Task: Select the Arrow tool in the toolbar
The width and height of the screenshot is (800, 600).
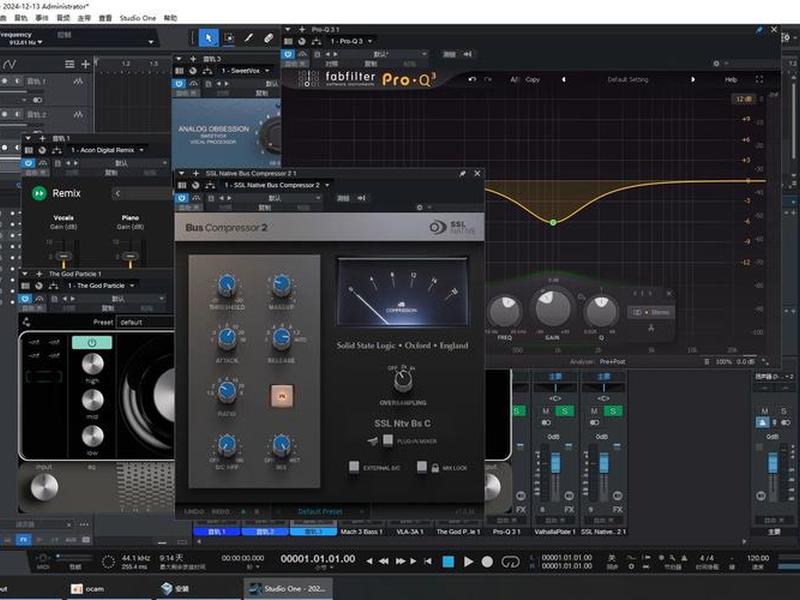Action: 209,38
